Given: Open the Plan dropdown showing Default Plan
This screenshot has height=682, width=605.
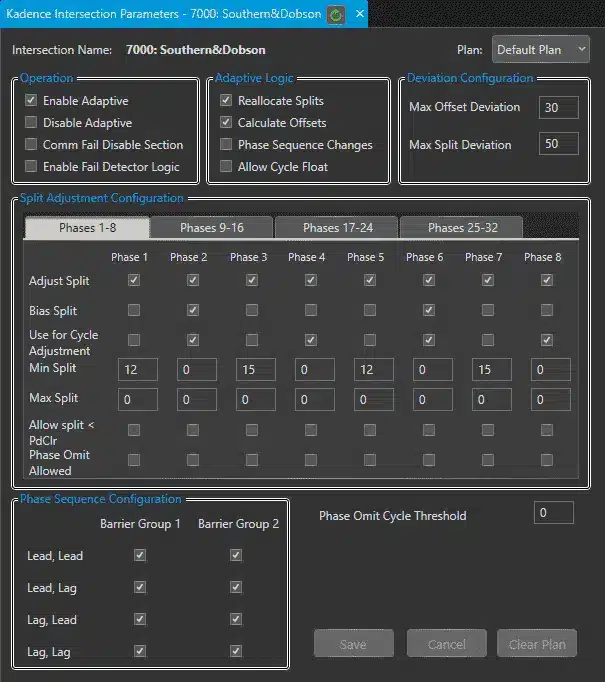Looking at the screenshot, I should click(x=540, y=49).
